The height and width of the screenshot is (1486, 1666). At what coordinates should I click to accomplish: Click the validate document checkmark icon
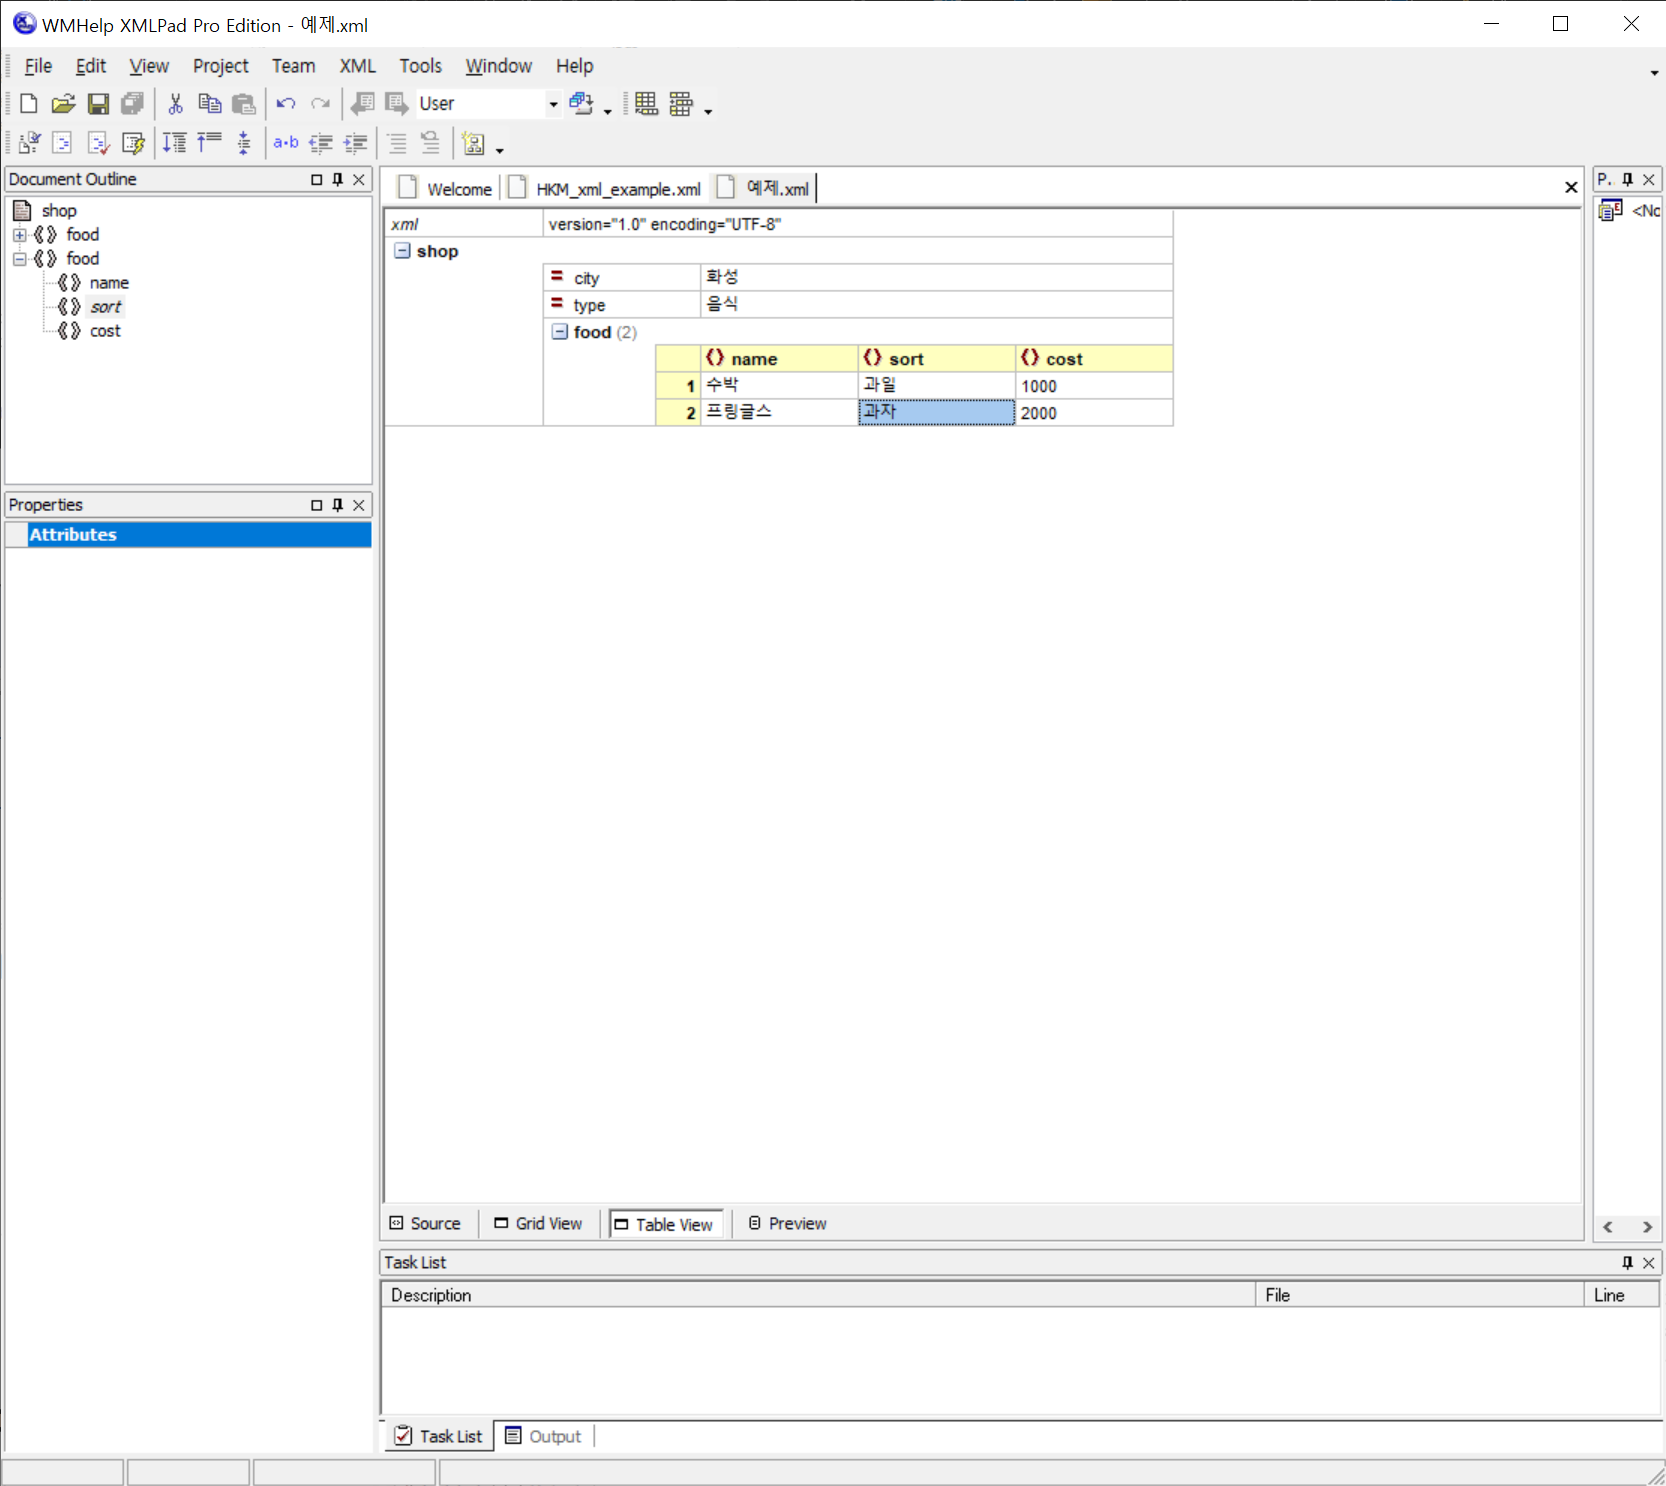98,143
